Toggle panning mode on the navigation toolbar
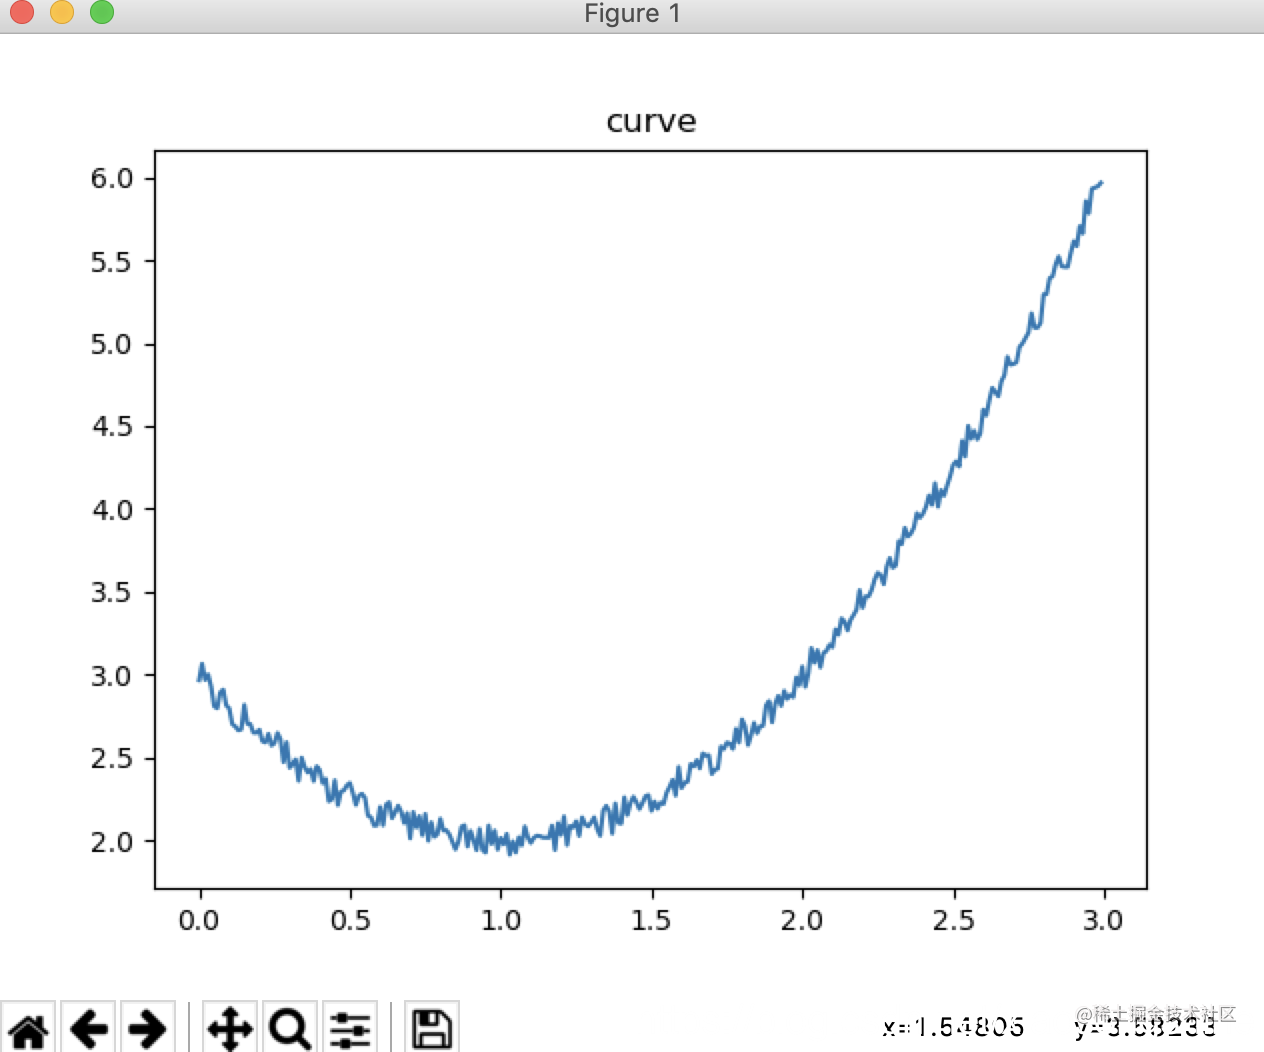The width and height of the screenshot is (1264, 1052). pyautogui.click(x=229, y=1027)
